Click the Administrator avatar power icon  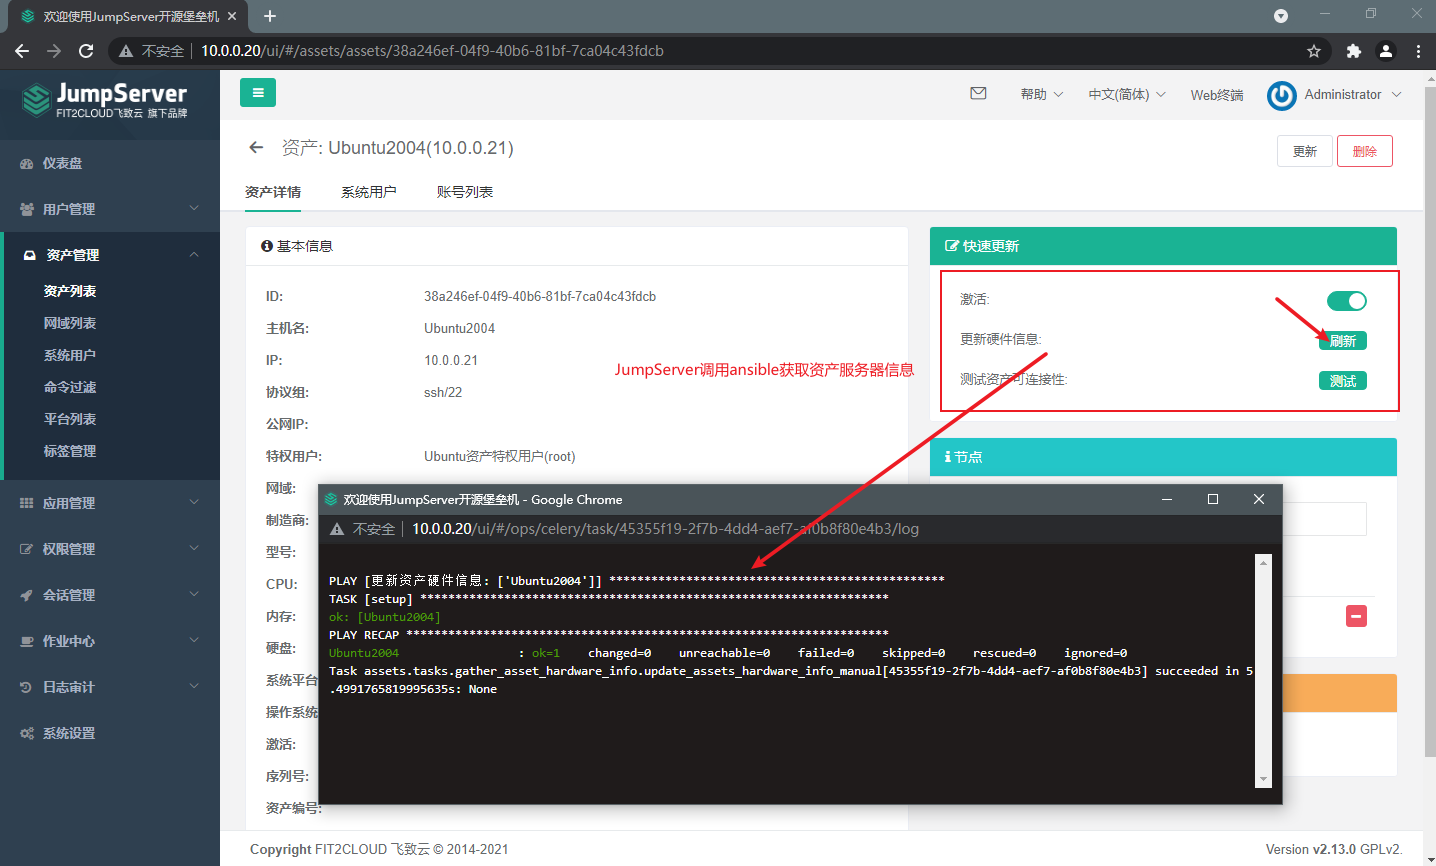[1281, 95]
